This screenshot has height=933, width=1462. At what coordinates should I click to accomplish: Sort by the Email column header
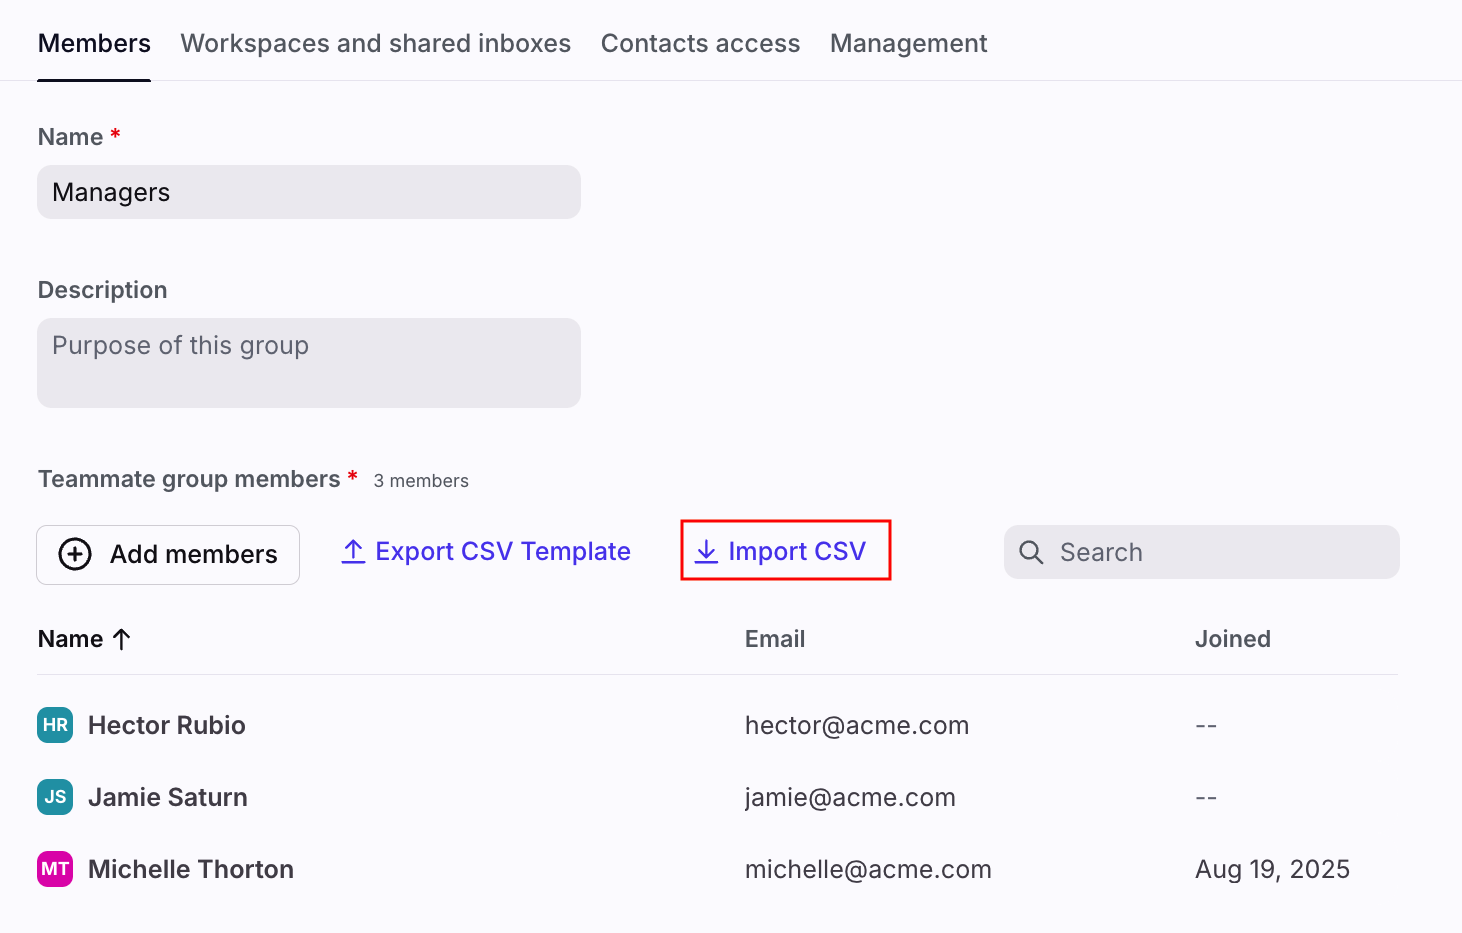pyautogui.click(x=775, y=639)
